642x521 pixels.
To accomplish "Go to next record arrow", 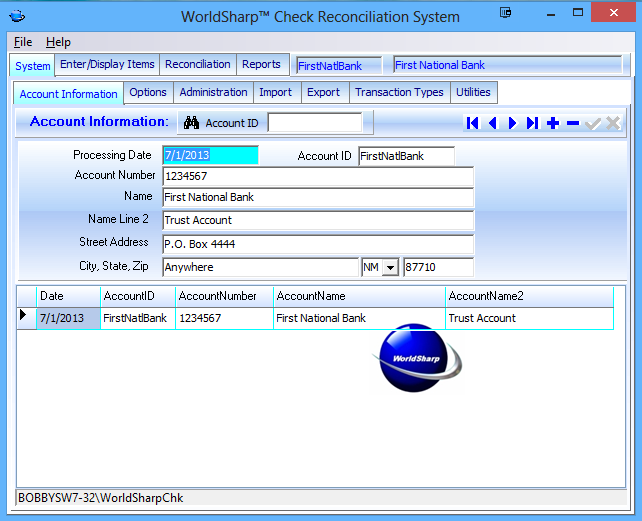I will coord(513,123).
